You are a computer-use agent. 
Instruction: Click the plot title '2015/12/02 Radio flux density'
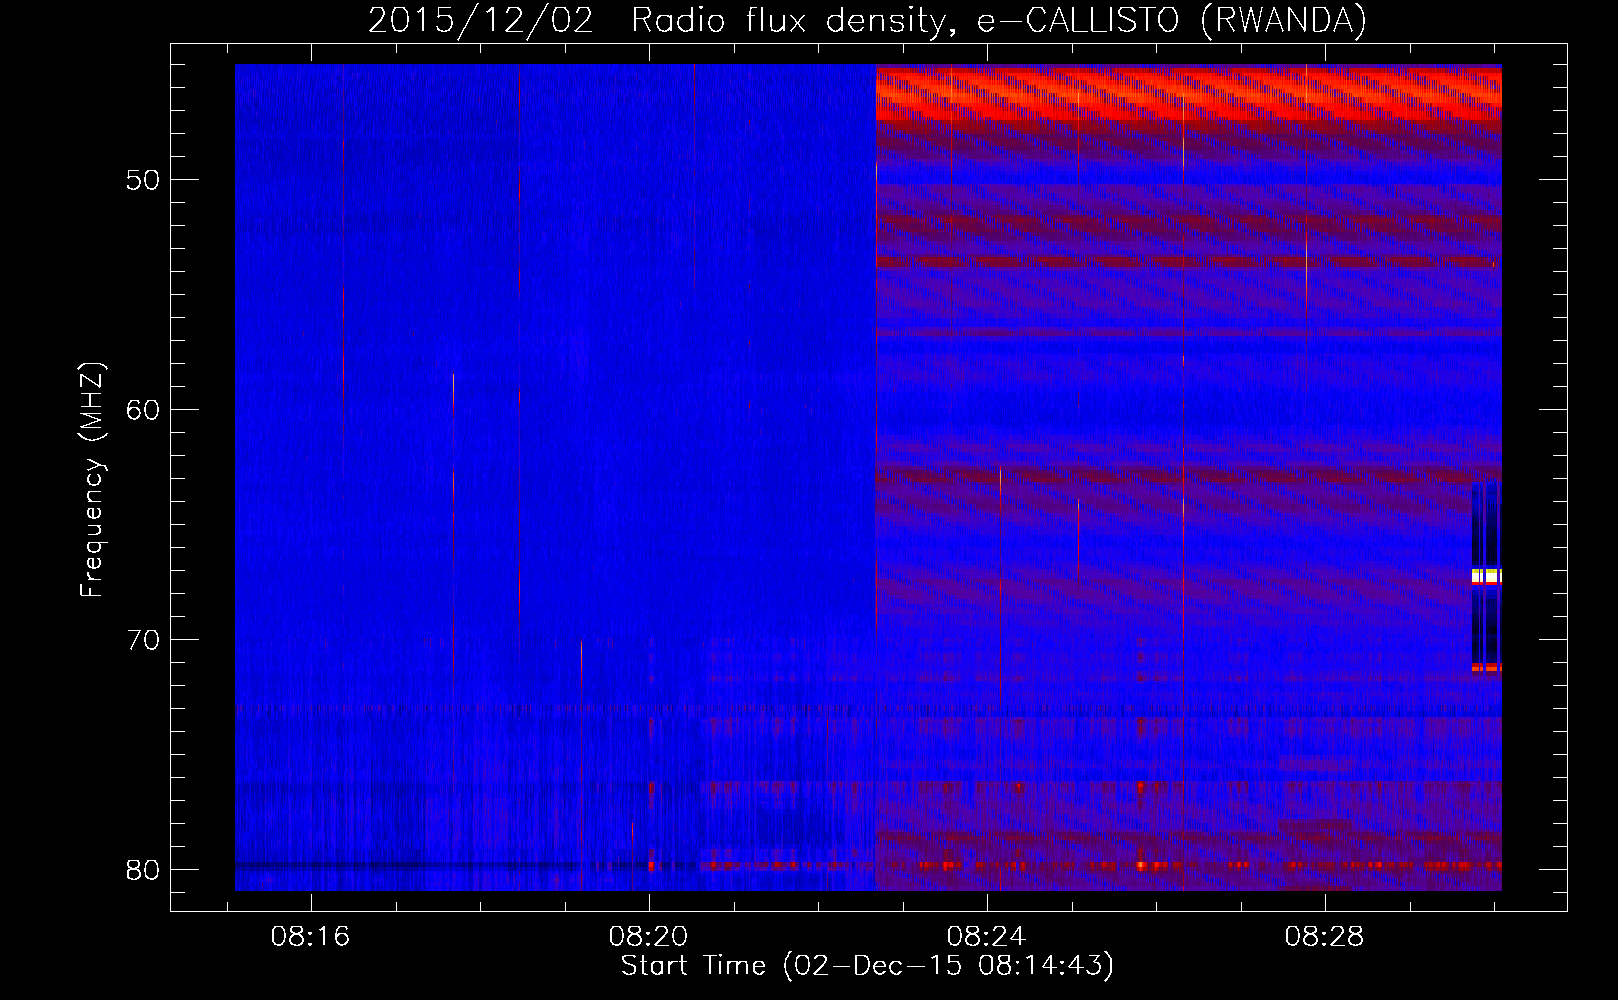point(657,21)
